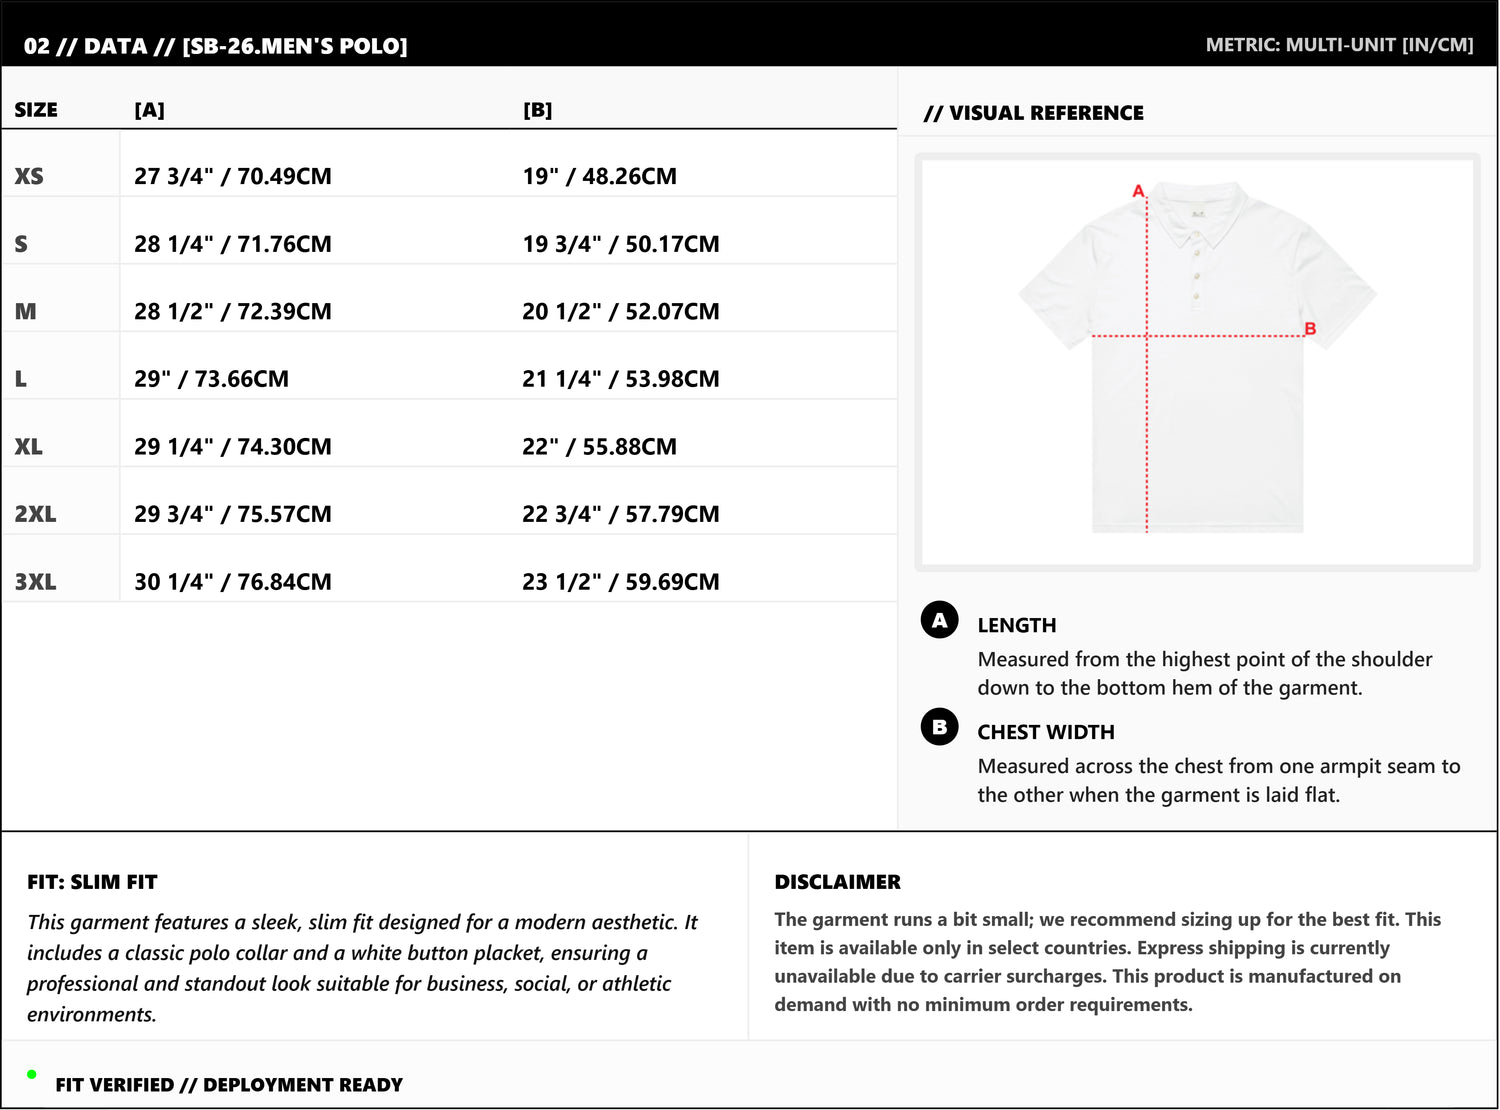Click the XL chest value 22" / 55.88CM
Viewport: 1500px width, 1110px height.
[x=599, y=446]
